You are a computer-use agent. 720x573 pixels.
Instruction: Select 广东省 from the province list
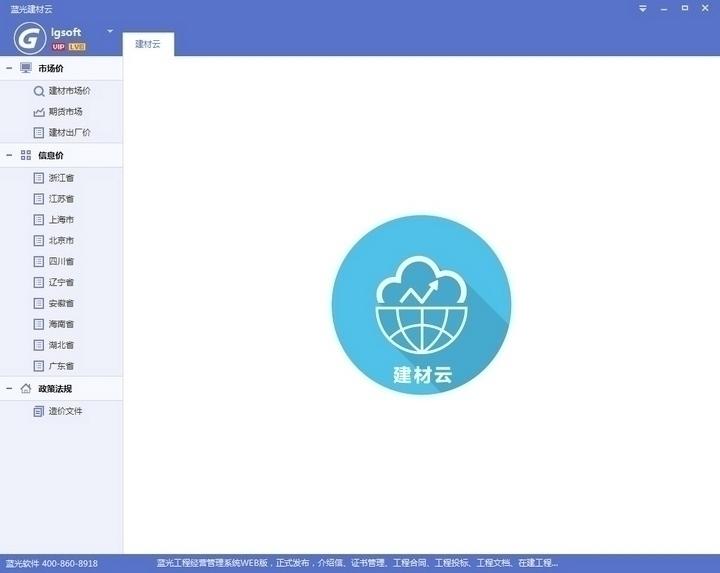coord(62,366)
